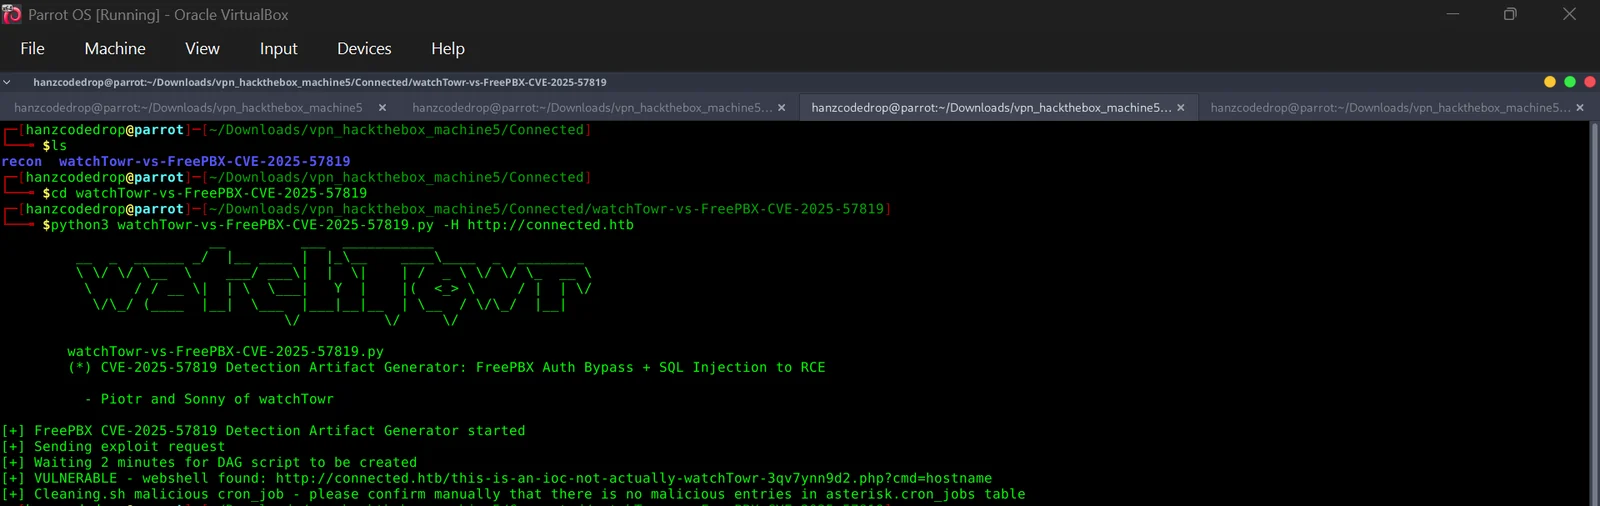Image resolution: width=1600 pixels, height=506 pixels.
Task: Open the Input menu
Action: (x=278, y=48)
